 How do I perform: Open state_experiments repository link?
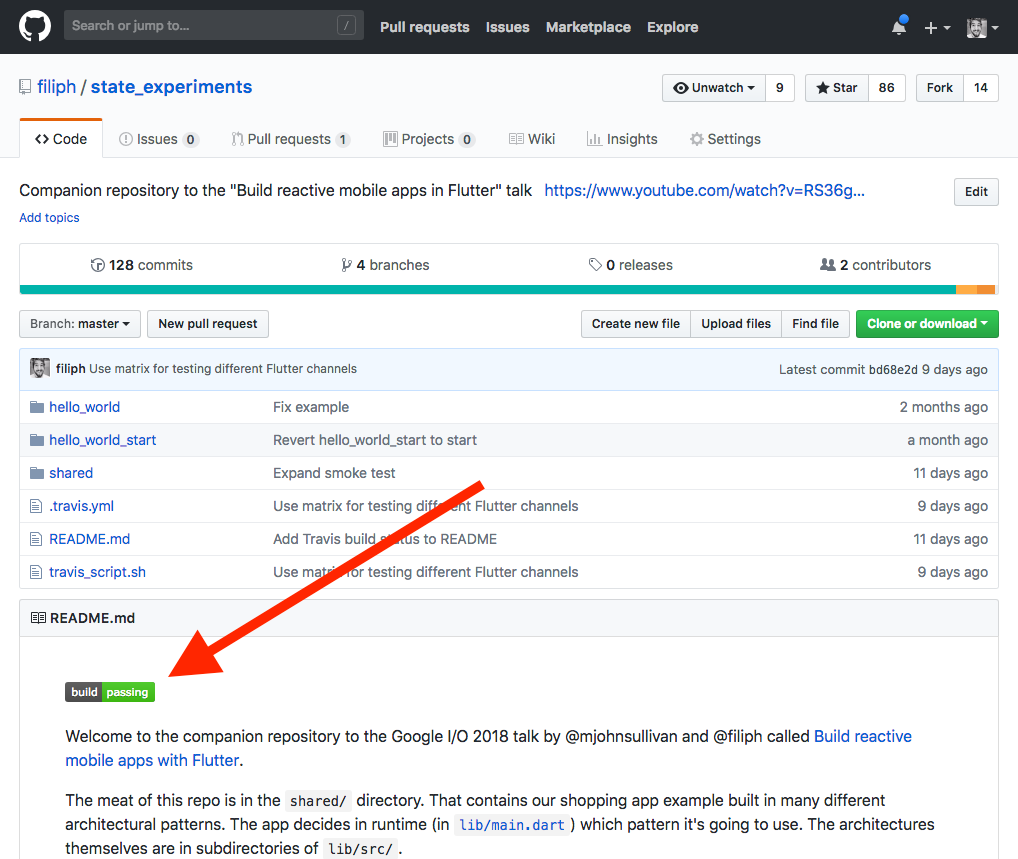pyautogui.click(x=171, y=87)
